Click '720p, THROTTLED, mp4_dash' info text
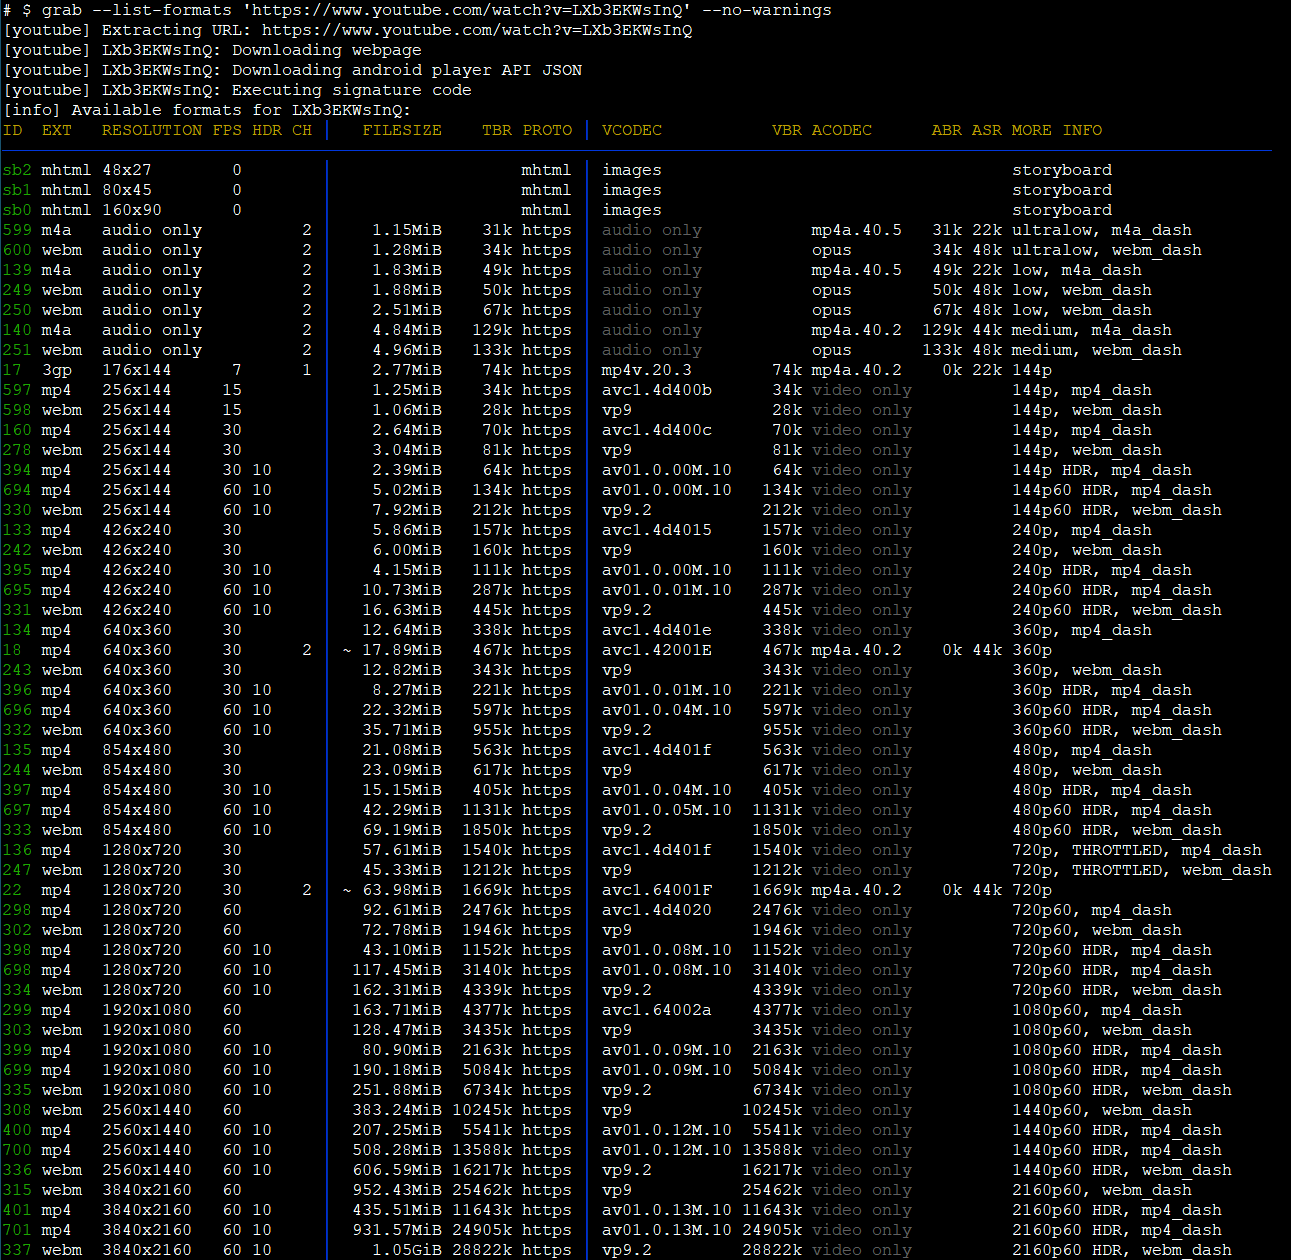 (1137, 850)
